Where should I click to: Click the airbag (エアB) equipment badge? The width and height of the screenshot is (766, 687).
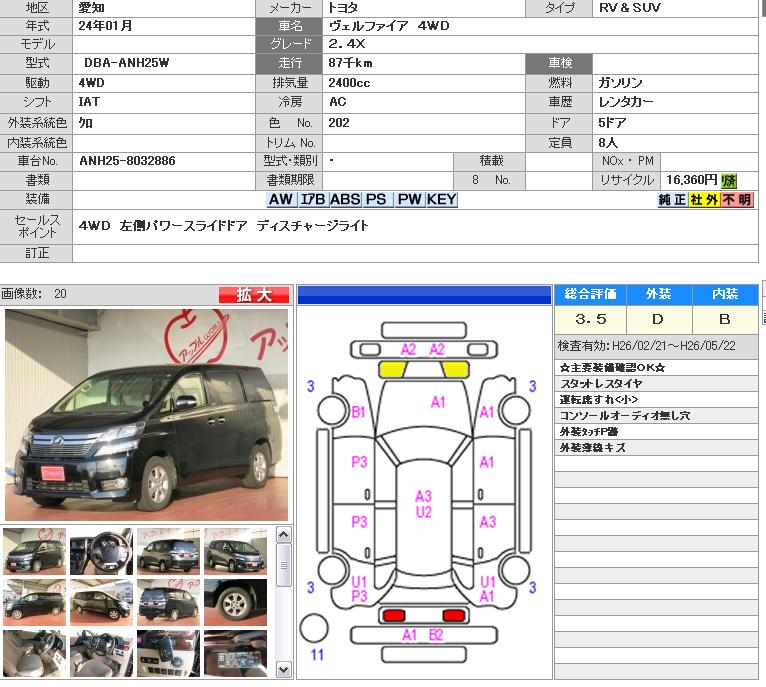click(x=313, y=199)
